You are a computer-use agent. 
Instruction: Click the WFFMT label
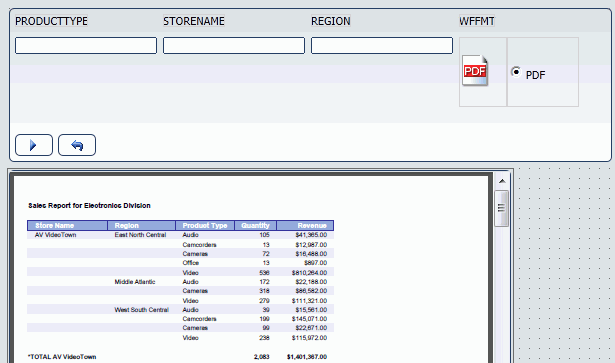(477, 21)
